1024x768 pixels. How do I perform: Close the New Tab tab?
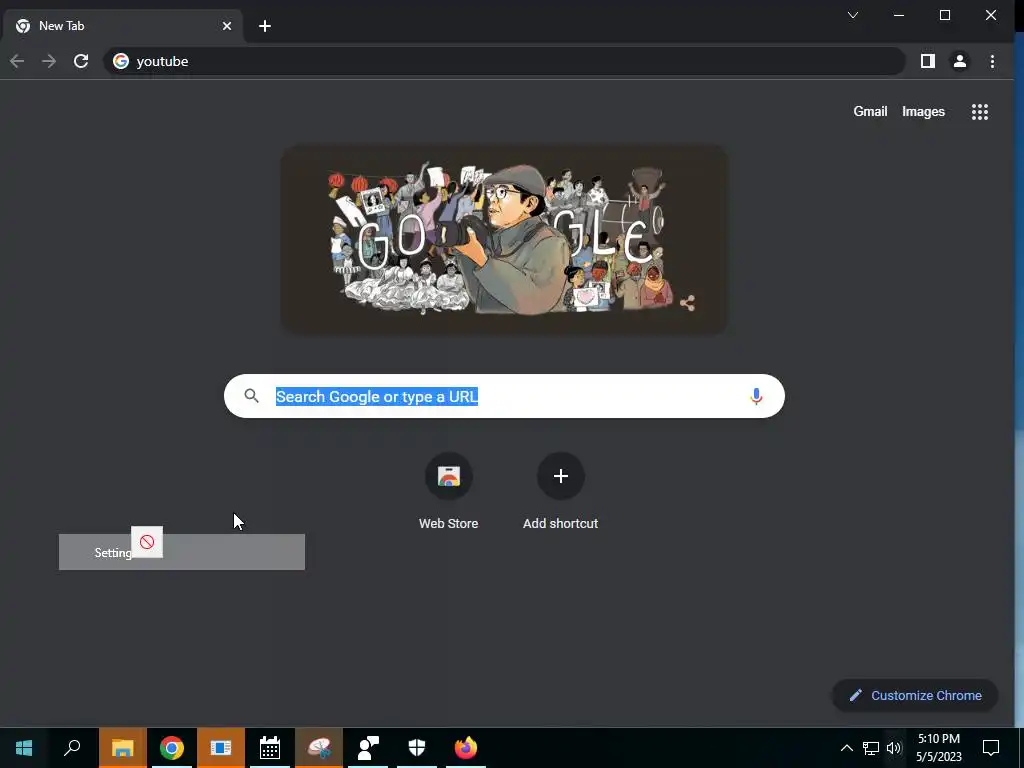click(227, 26)
